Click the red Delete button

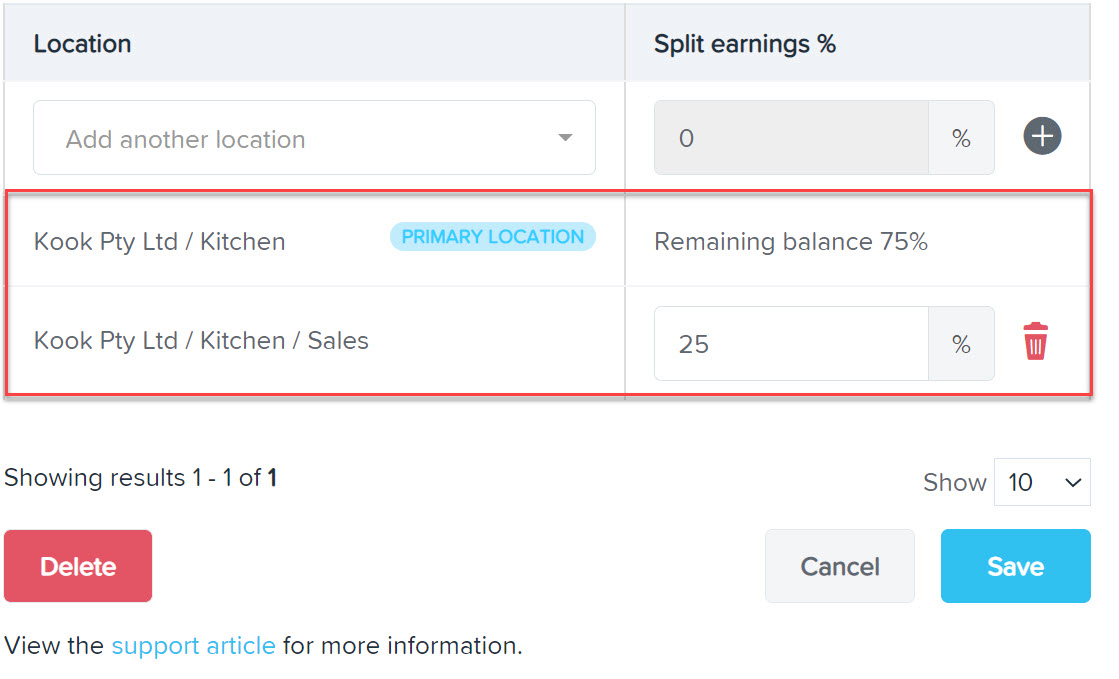pos(78,566)
